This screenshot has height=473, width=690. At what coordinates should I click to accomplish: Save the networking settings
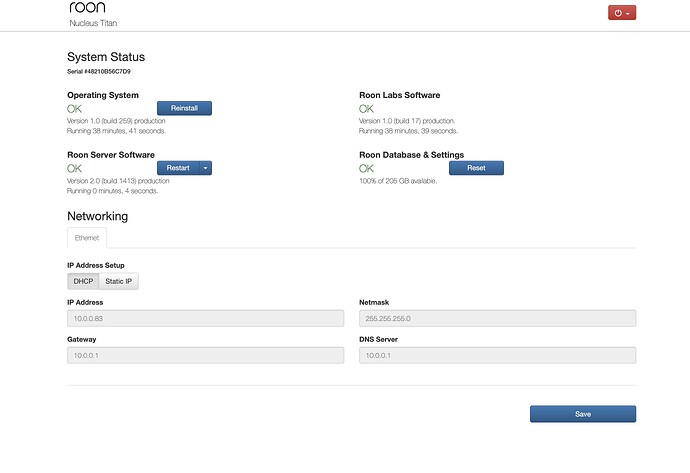583,414
